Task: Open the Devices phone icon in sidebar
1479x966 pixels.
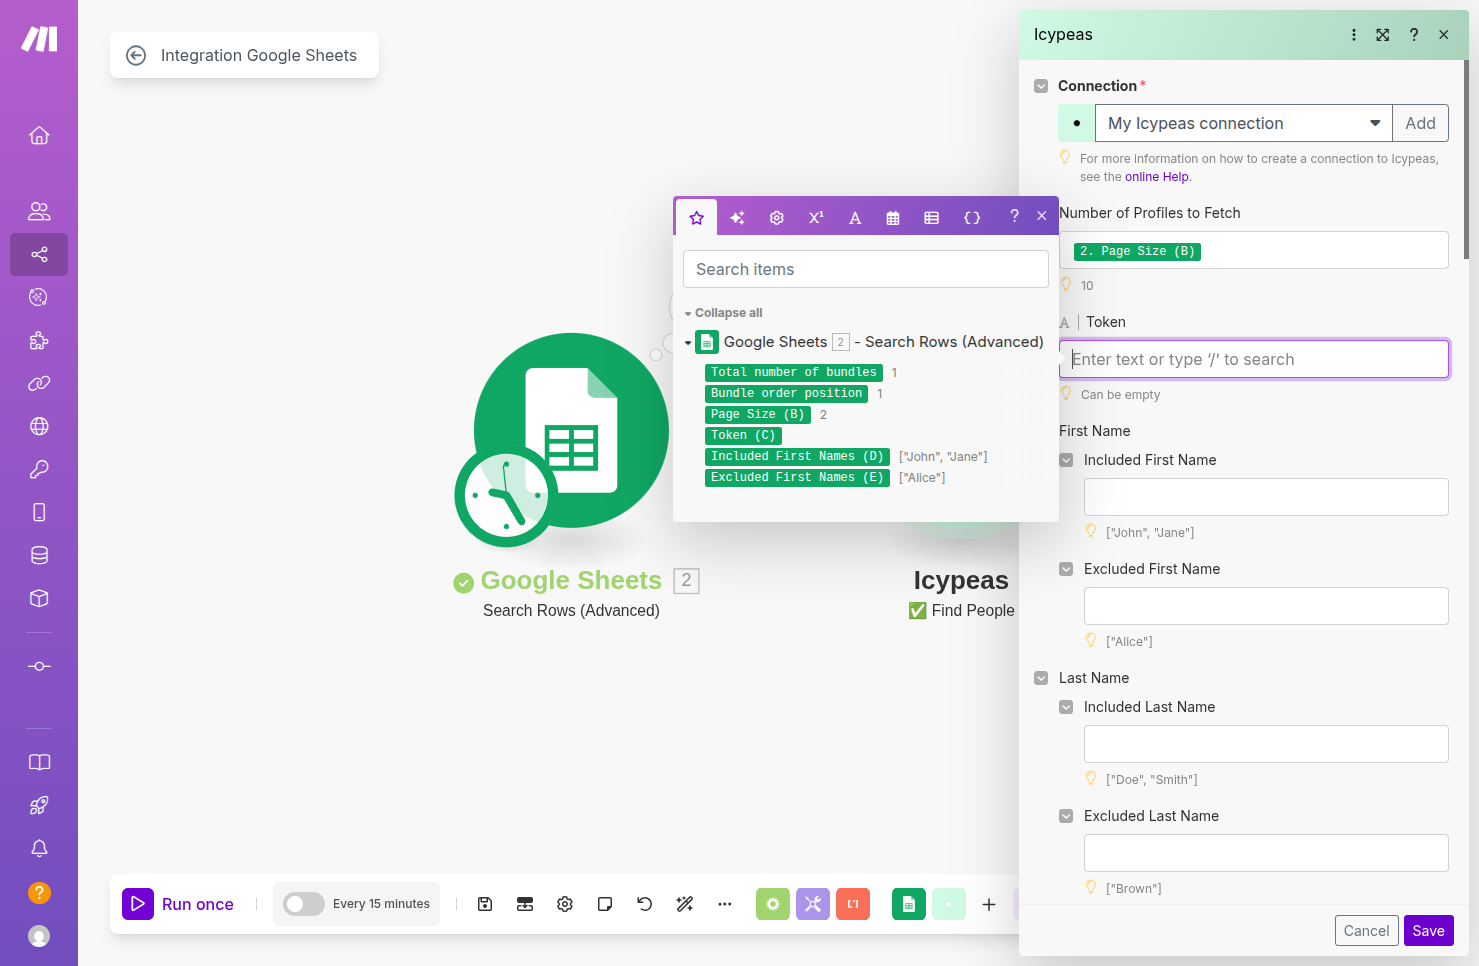Action: click(39, 512)
